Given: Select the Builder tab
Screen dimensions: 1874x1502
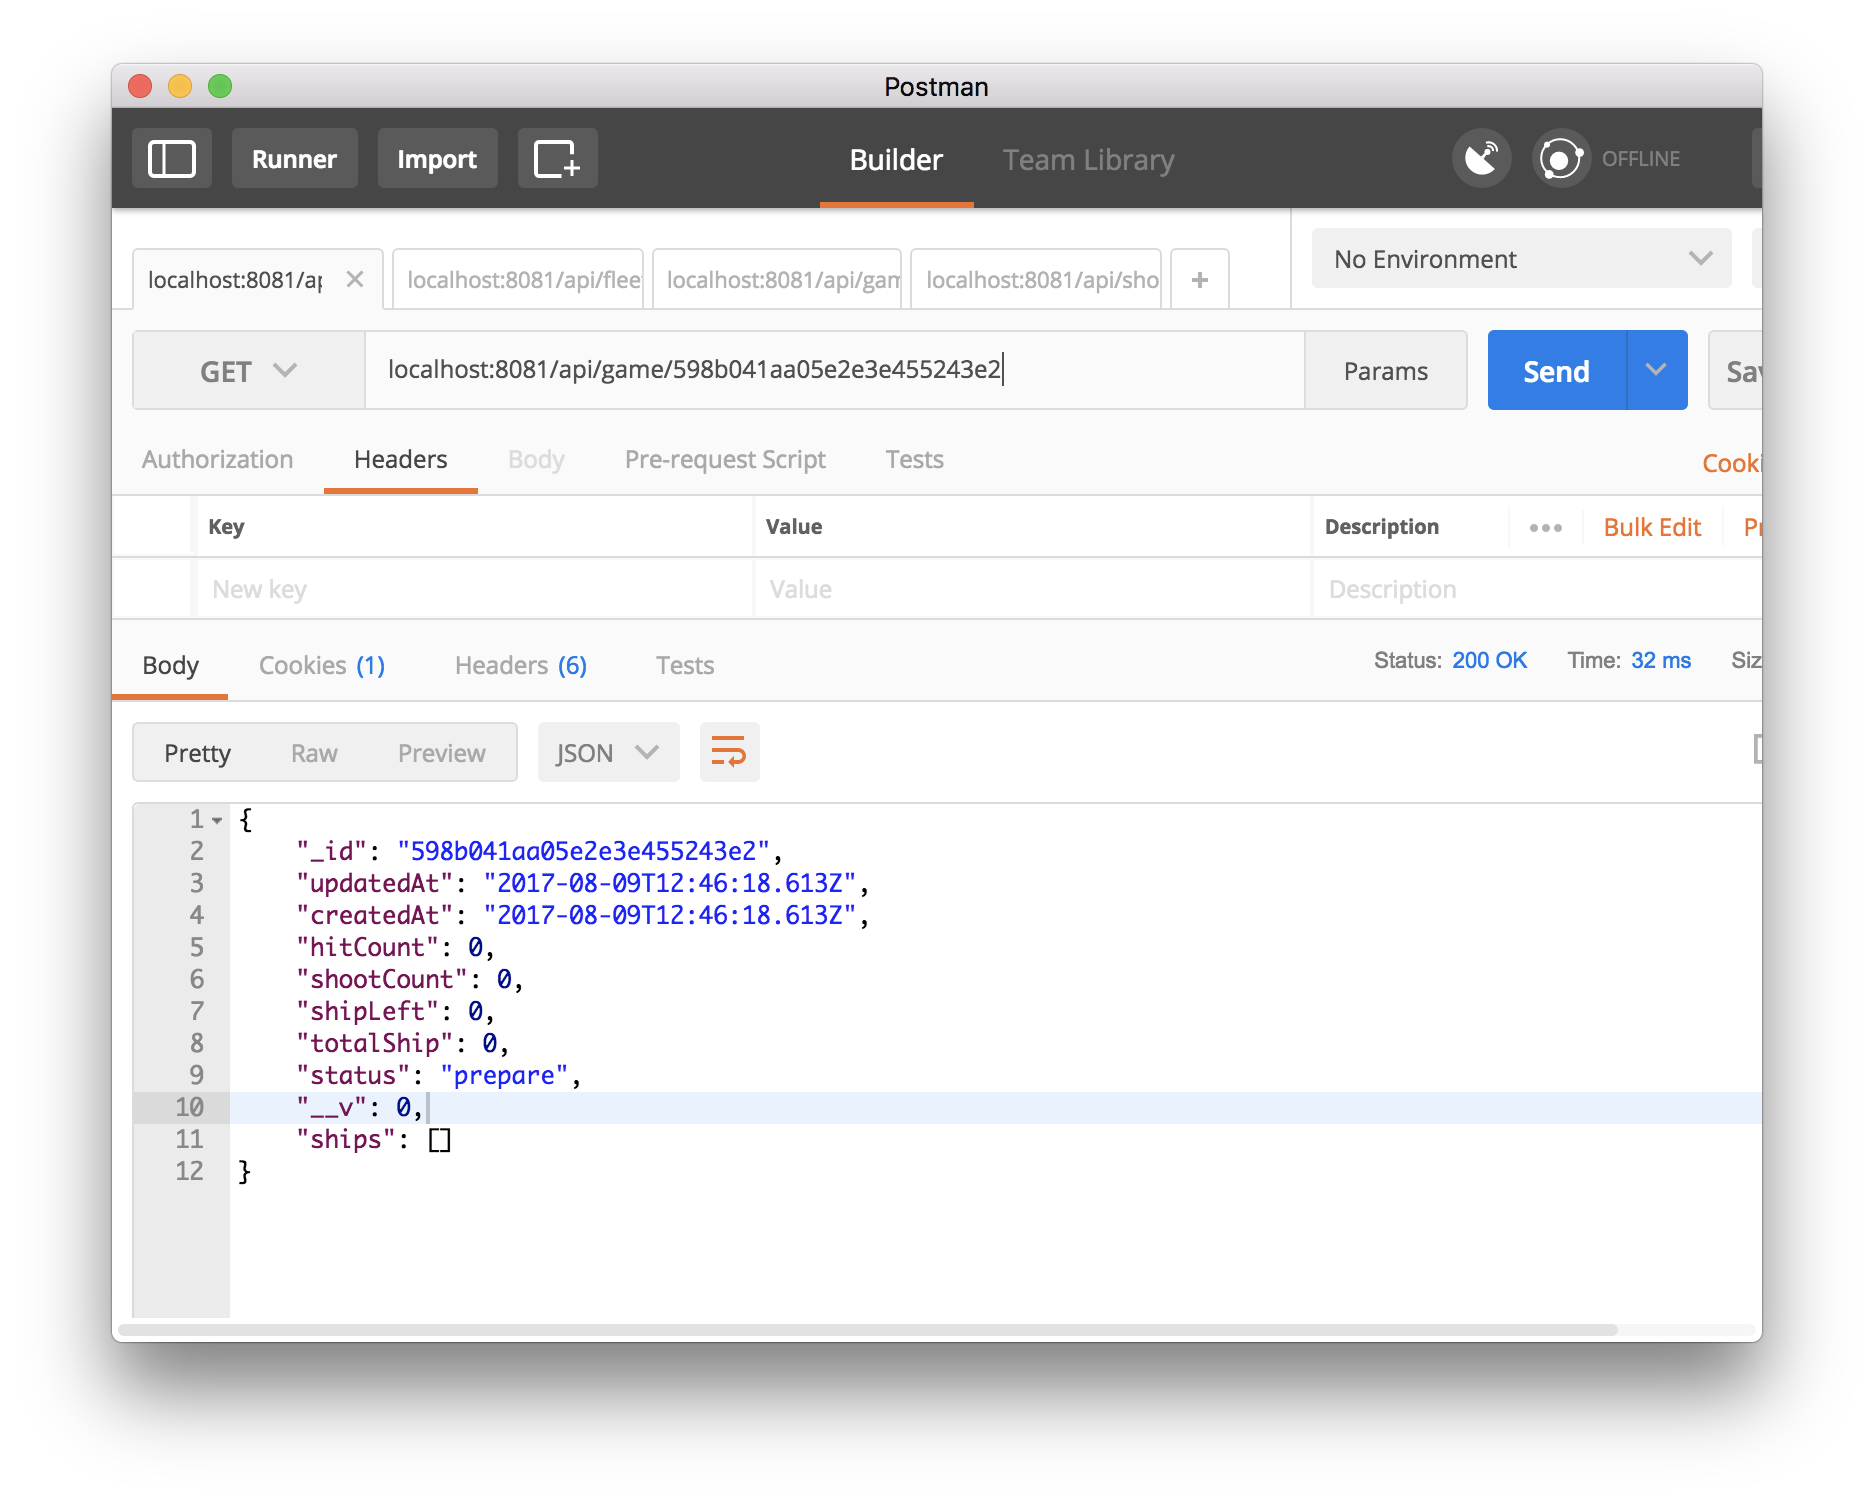Looking at the screenshot, I should point(896,160).
